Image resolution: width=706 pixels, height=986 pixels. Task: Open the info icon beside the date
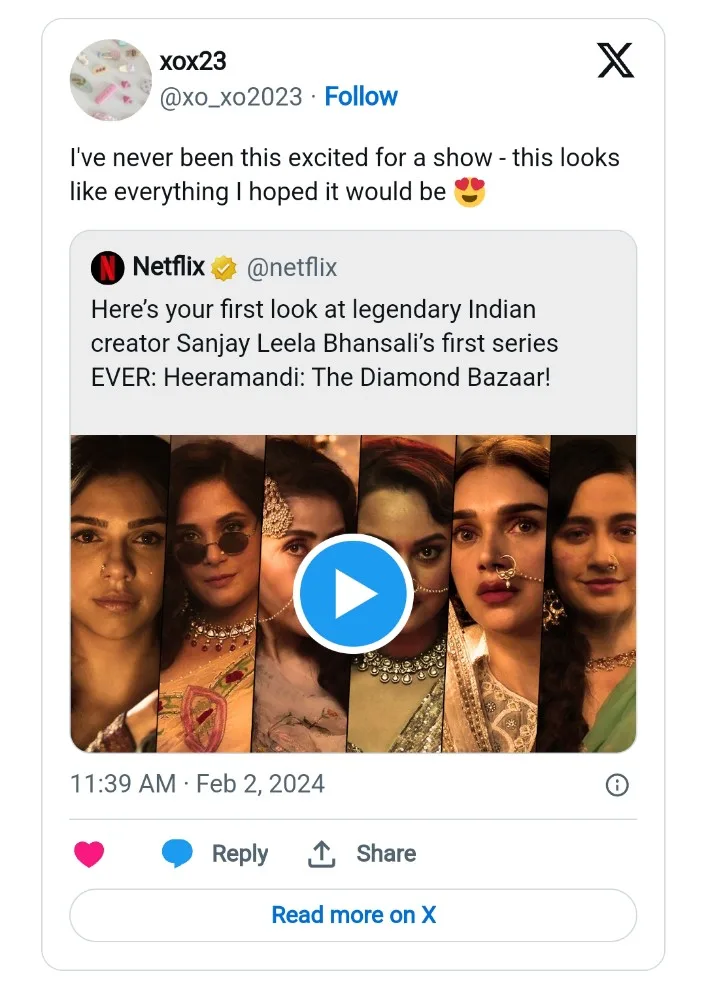[617, 785]
